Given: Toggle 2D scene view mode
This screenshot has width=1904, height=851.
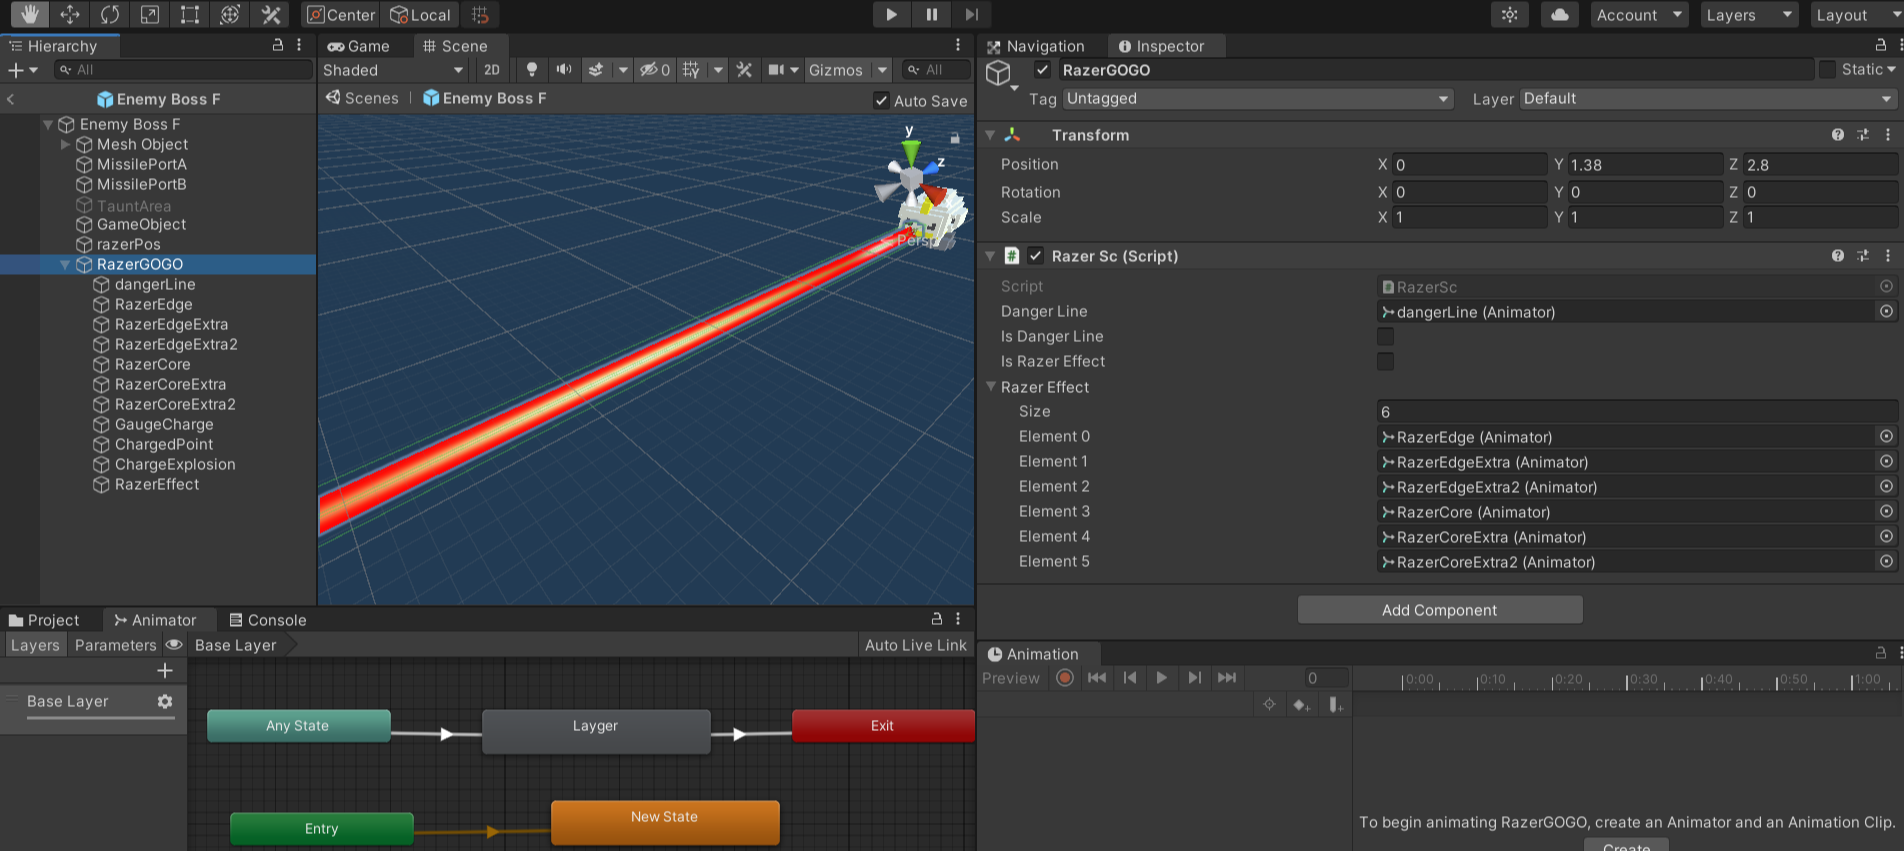Looking at the screenshot, I should pyautogui.click(x=491, y=69).
